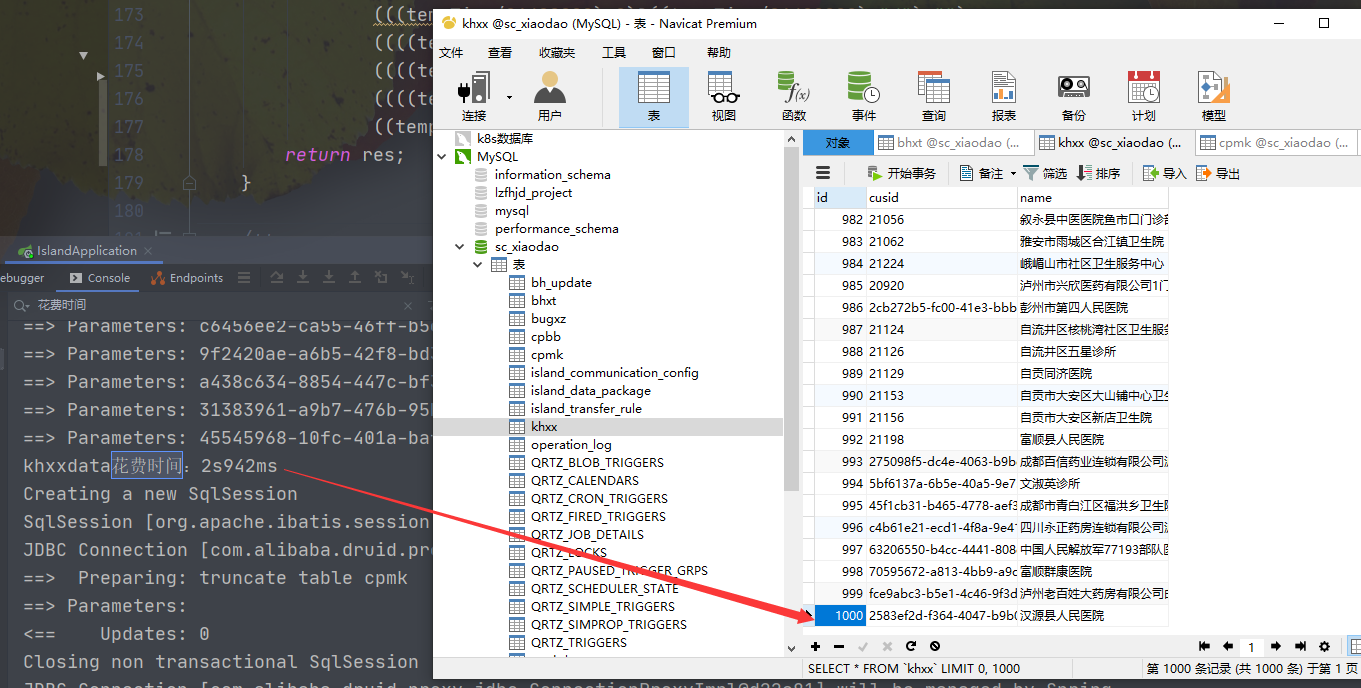Open the paging settings gear icon

tap(1325, 647)
